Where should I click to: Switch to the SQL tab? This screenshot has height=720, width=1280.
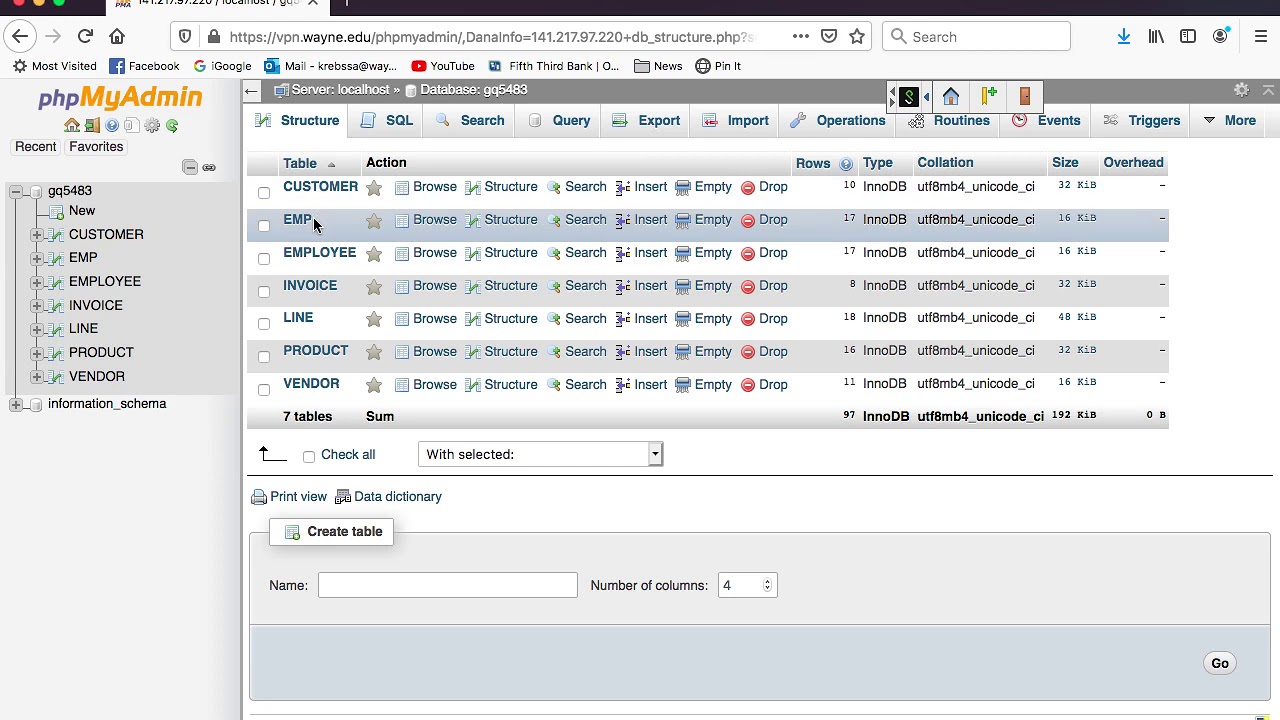(387, 120)
